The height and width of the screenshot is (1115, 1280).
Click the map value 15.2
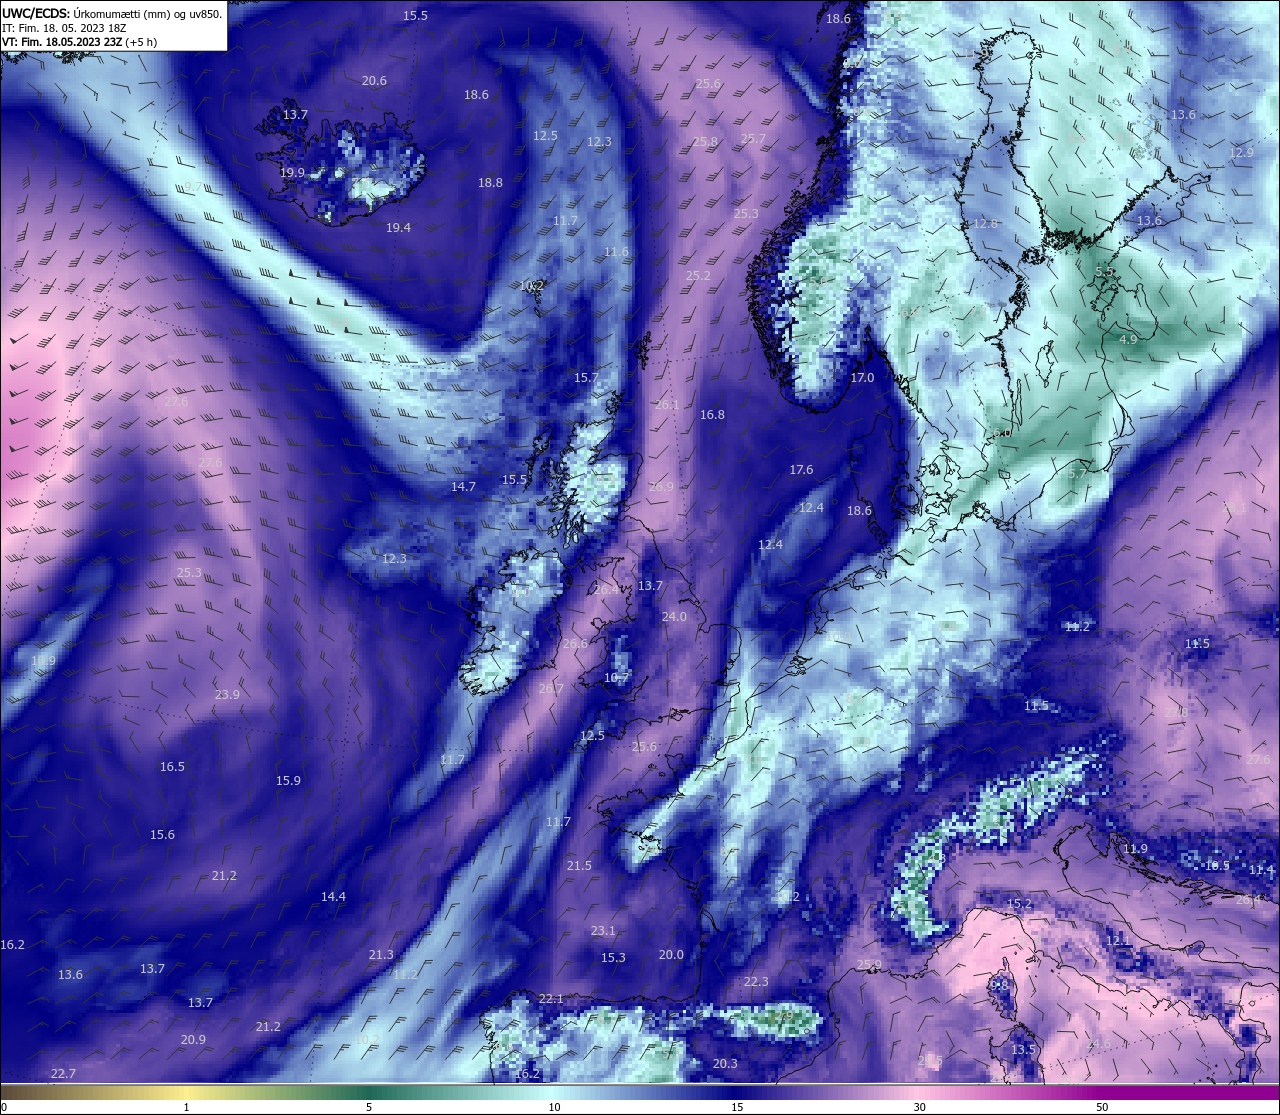pos(1019,904)
